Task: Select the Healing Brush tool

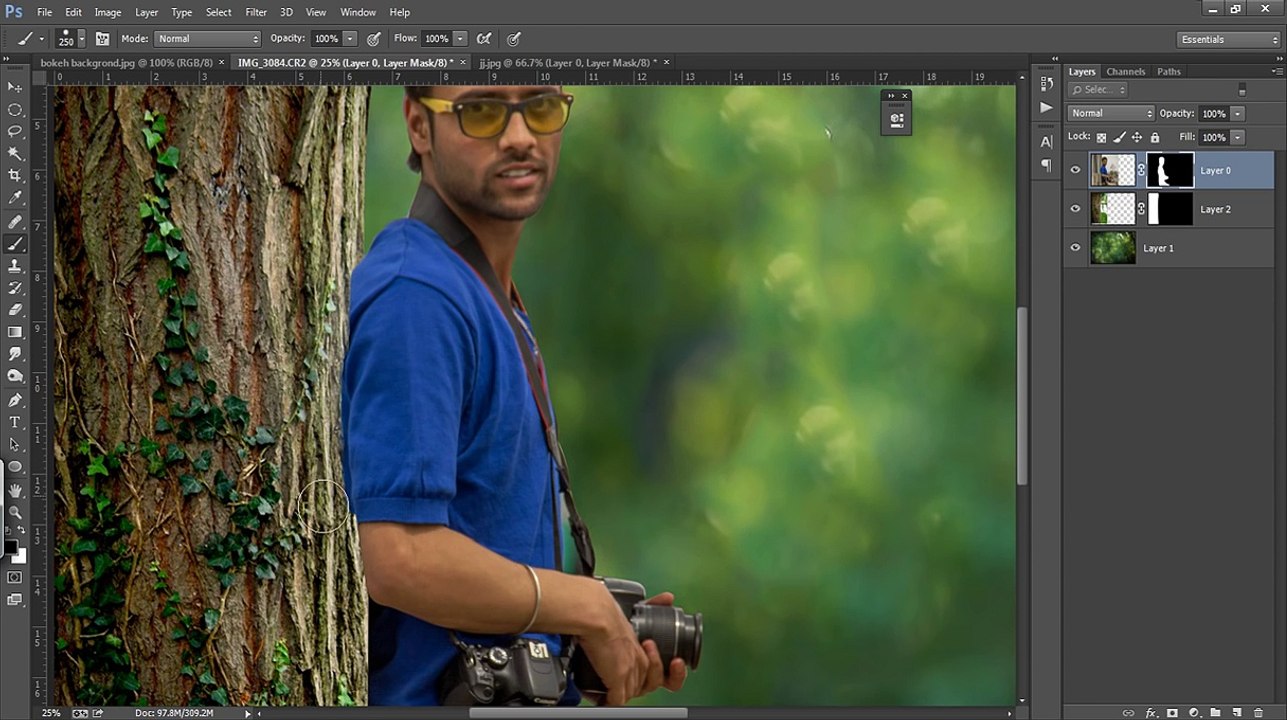Action: [15, 222]
